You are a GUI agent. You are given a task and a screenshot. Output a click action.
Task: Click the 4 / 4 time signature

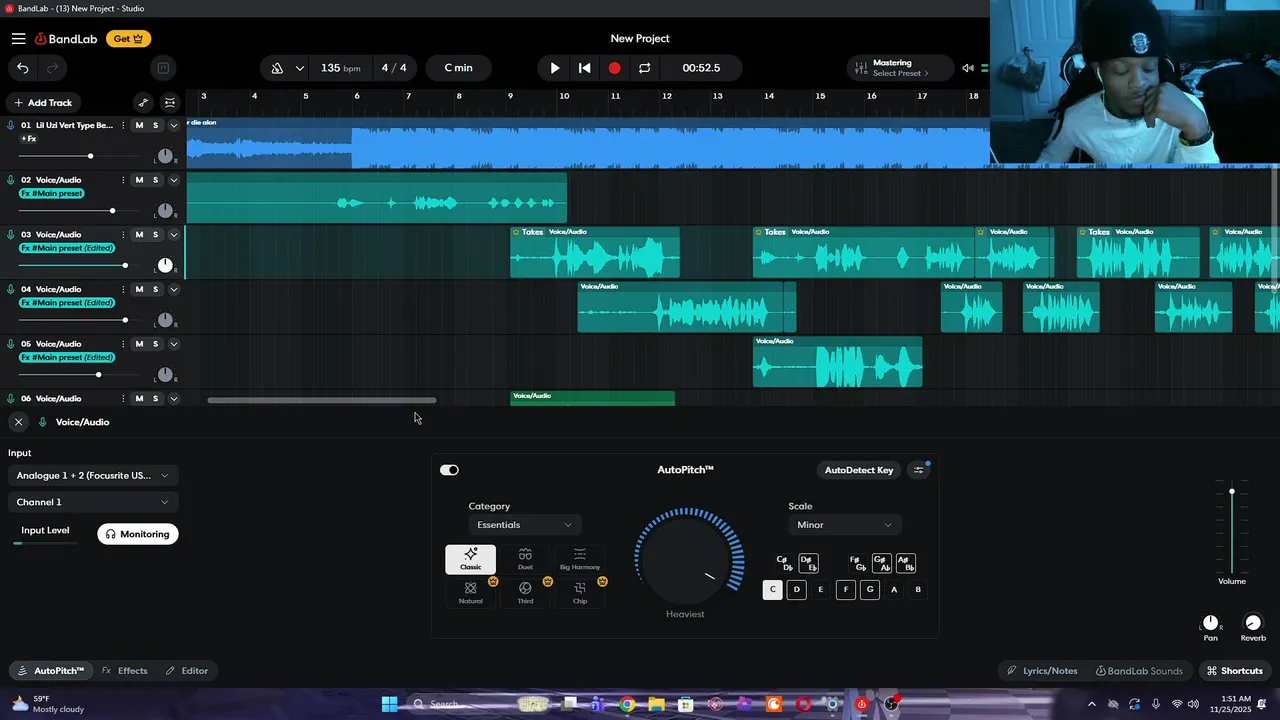tap(394, 68)
